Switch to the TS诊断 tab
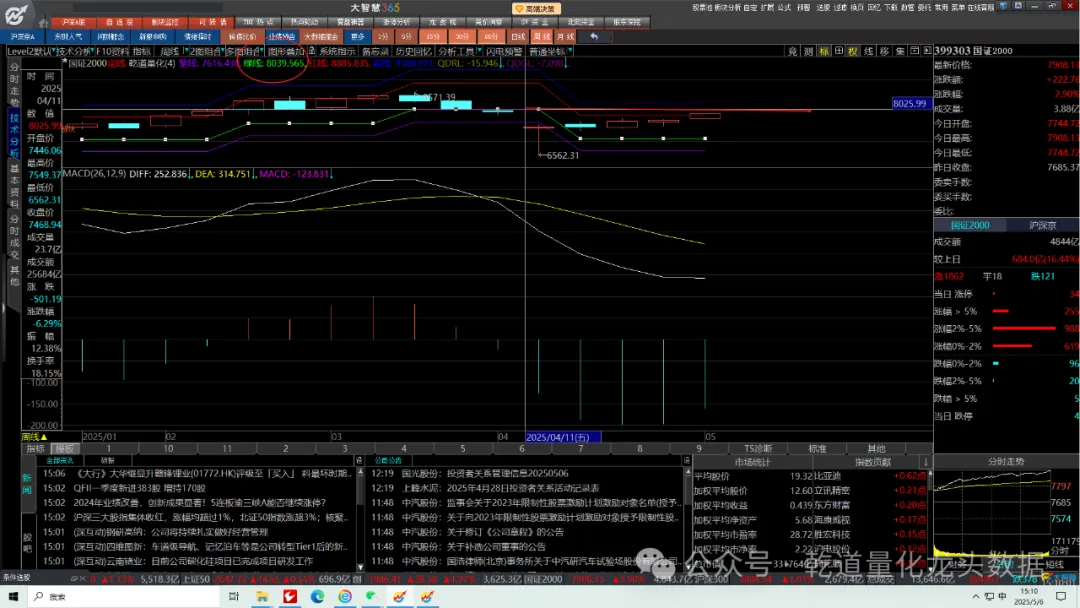The image size is (1080, 608). point(758,449)
